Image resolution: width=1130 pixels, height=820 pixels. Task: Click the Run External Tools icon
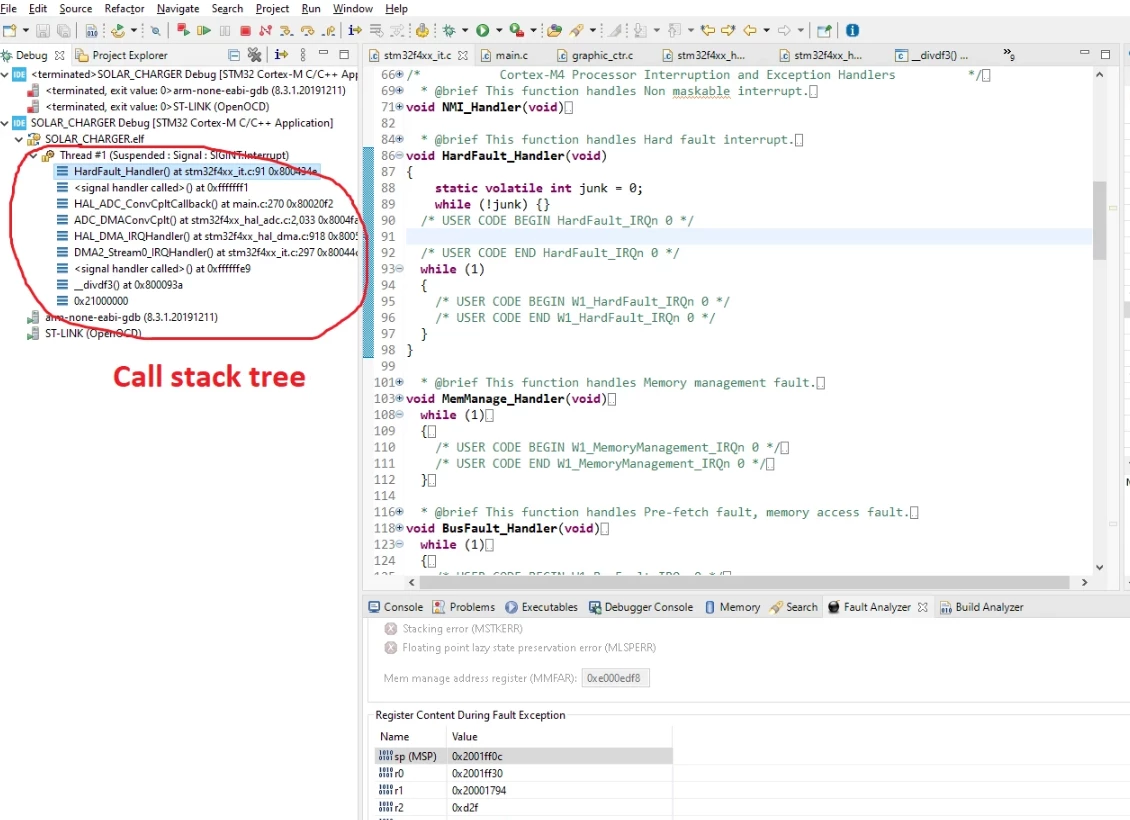point(517,30)
